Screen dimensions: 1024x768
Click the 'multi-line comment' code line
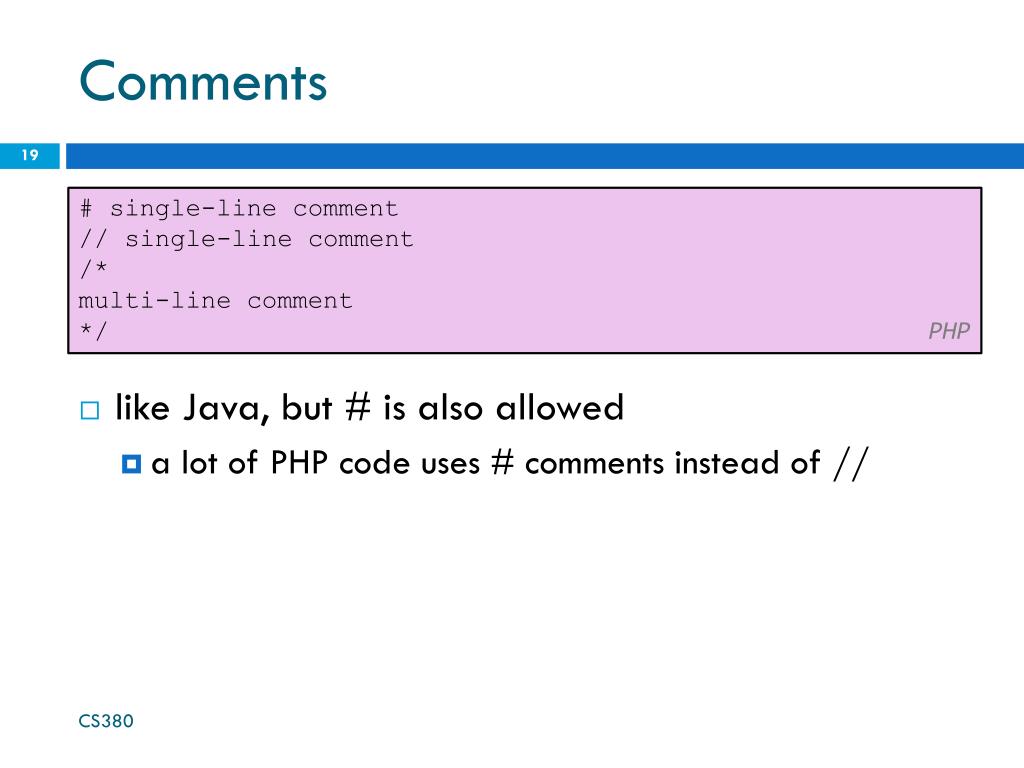(216, 300)
